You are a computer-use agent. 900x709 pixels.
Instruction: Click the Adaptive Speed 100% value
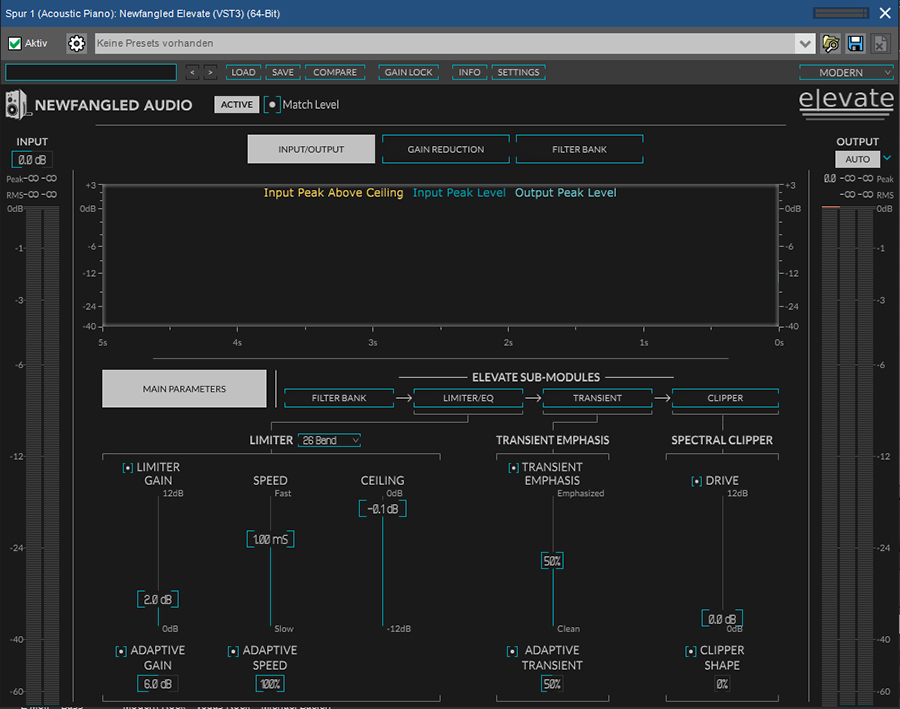[x=270, y=684]
